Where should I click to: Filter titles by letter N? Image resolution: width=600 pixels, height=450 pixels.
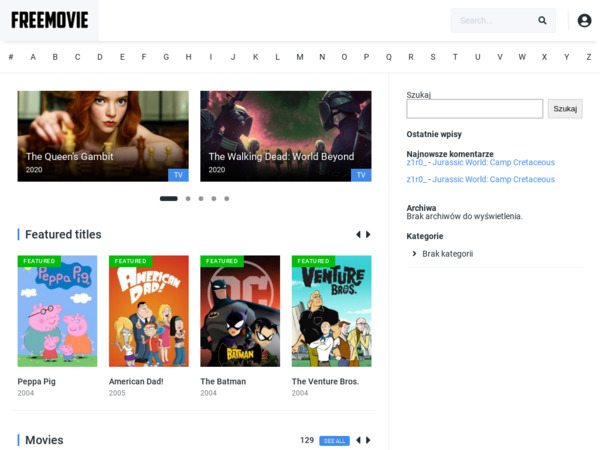[x=322, y=57]
